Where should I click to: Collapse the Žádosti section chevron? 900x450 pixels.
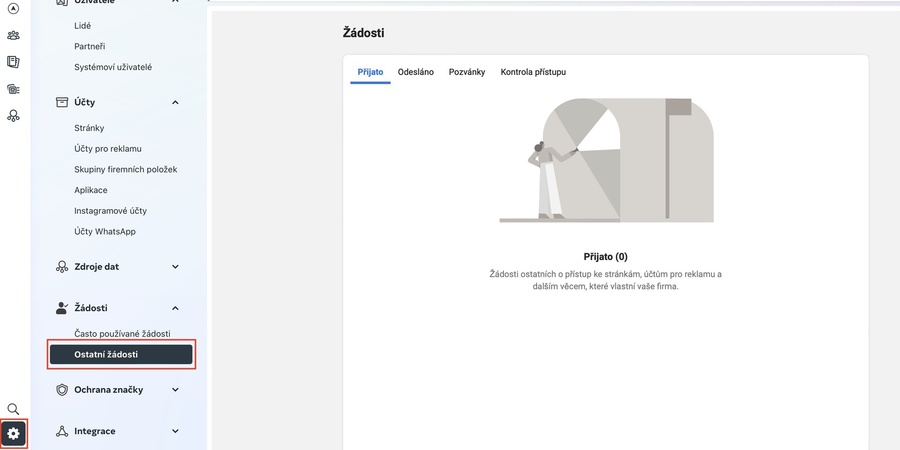175,308
